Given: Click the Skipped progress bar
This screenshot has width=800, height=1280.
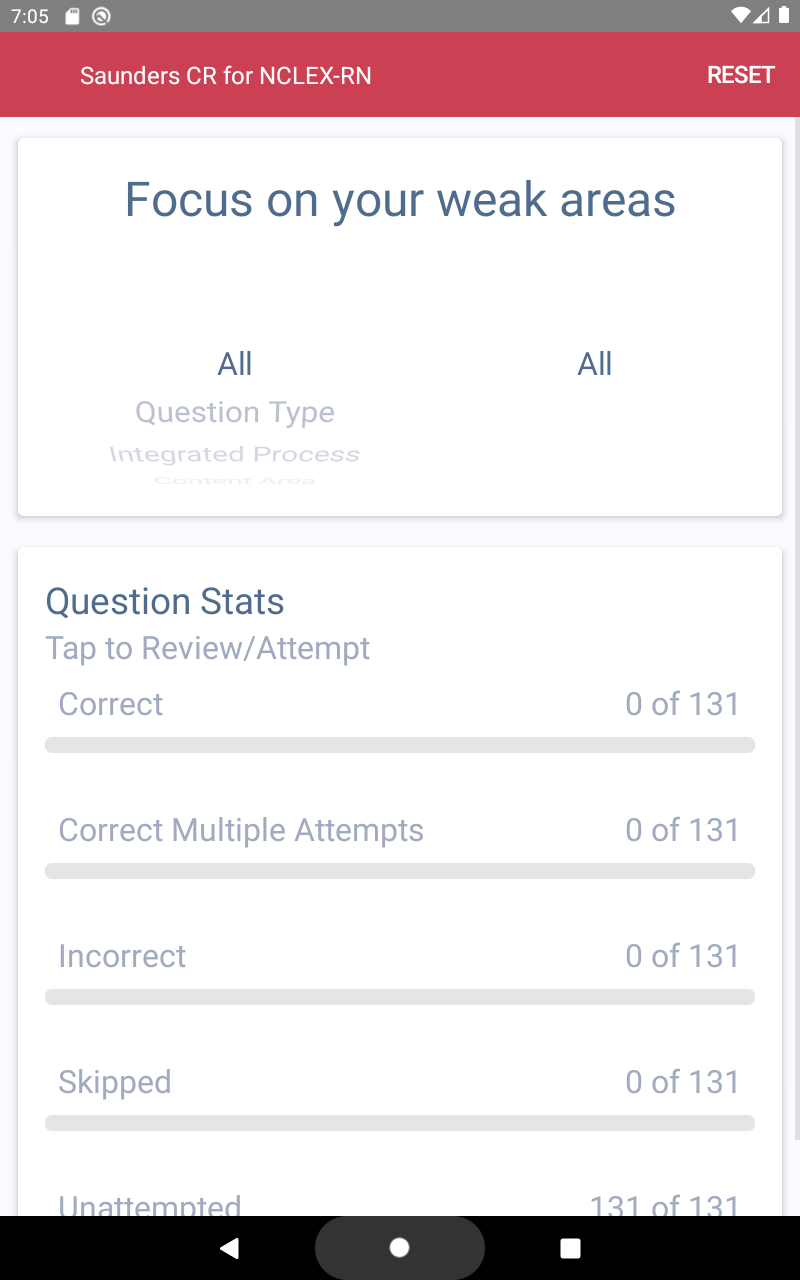Looking at the screenshot, I should (400, 1123).
